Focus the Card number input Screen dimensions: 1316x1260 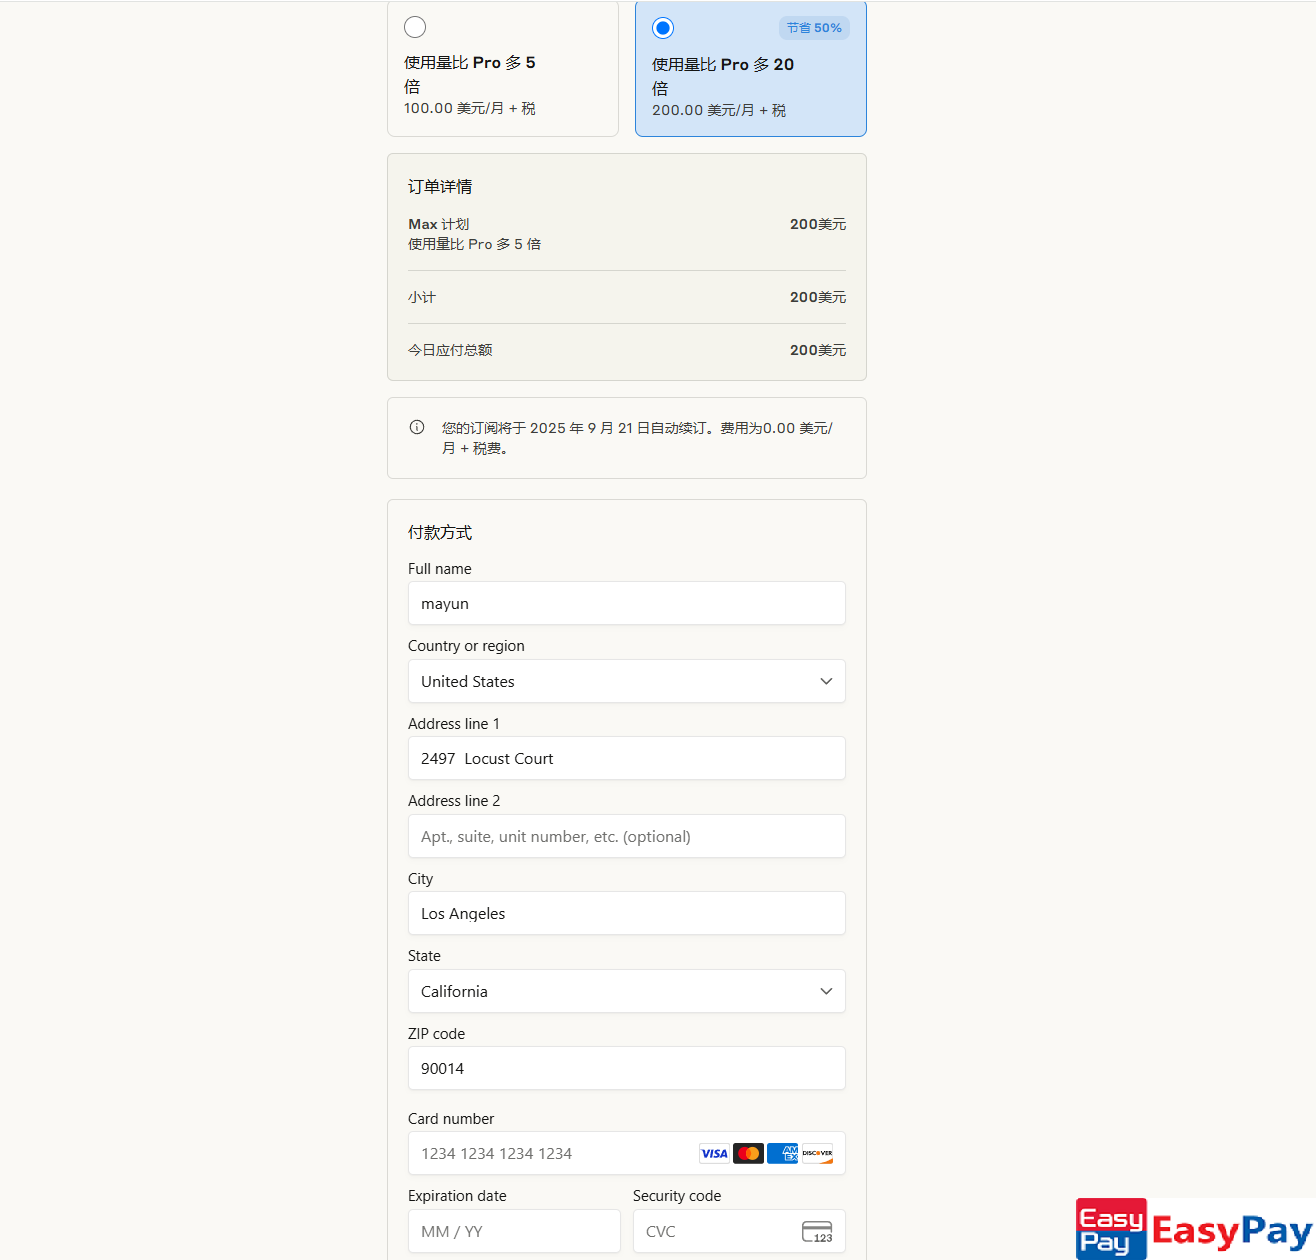click(x=550, y=1153)
